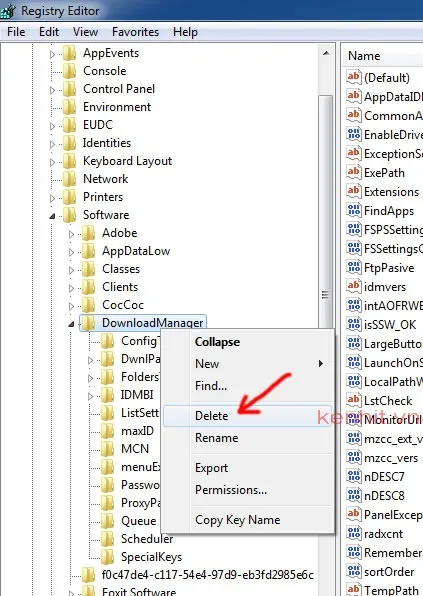423x596 pixels.
Task: Expand the Control Panel key arrow
Action: tap(52, 90)
